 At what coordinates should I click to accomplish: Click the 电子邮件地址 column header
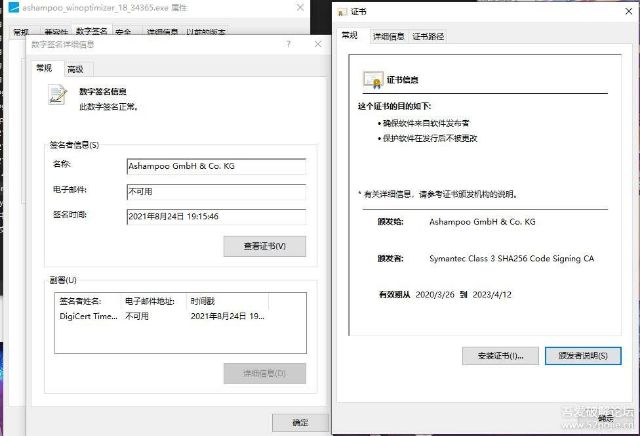point(153,301)
